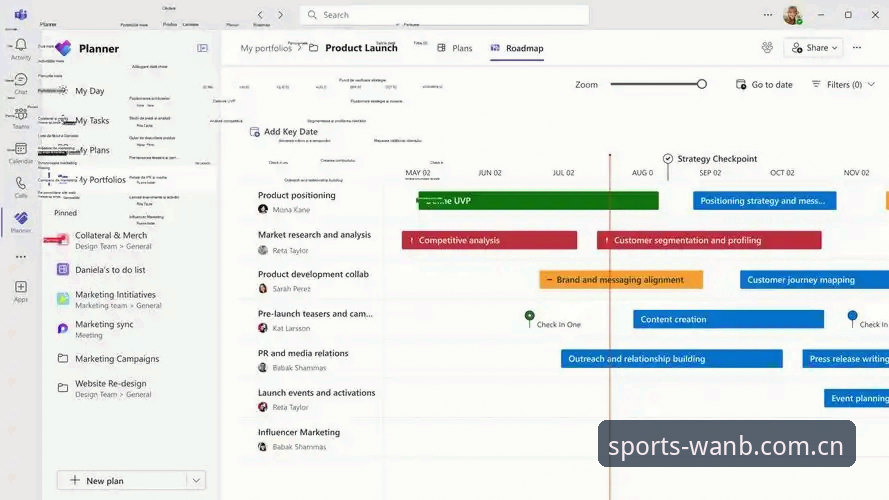Select Market research and analysis row title
Viewport: 889px width, 500px height.
314,234
